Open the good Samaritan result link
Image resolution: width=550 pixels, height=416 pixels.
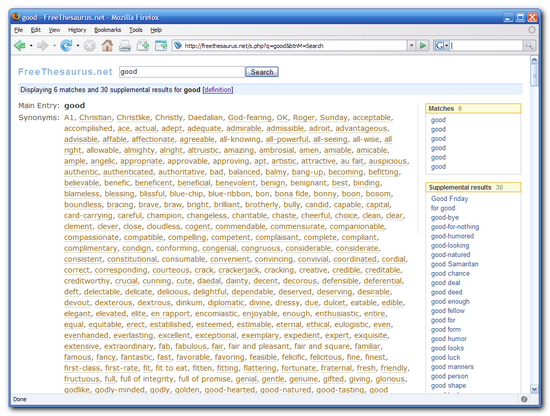455,264
